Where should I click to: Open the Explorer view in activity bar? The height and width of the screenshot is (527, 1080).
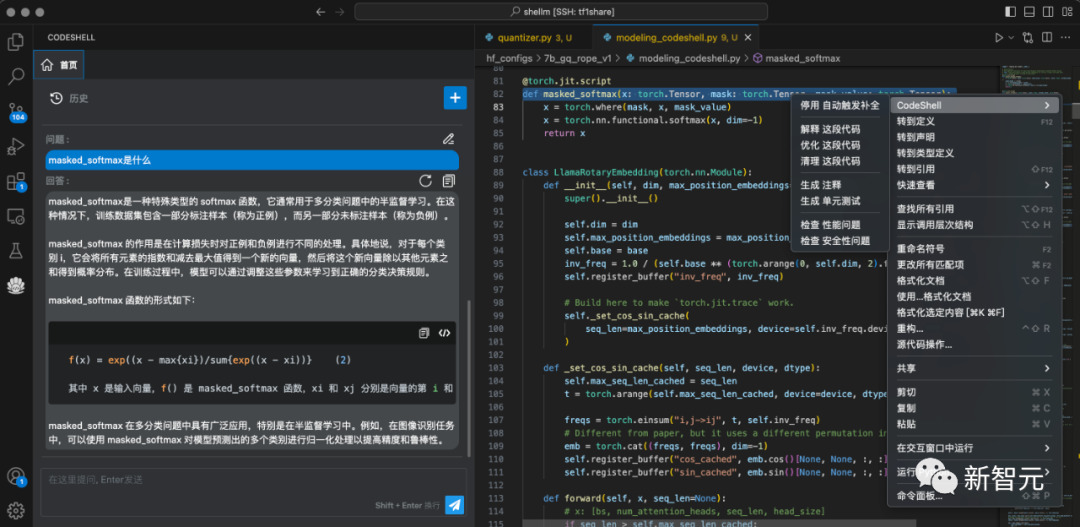point(16,42)
